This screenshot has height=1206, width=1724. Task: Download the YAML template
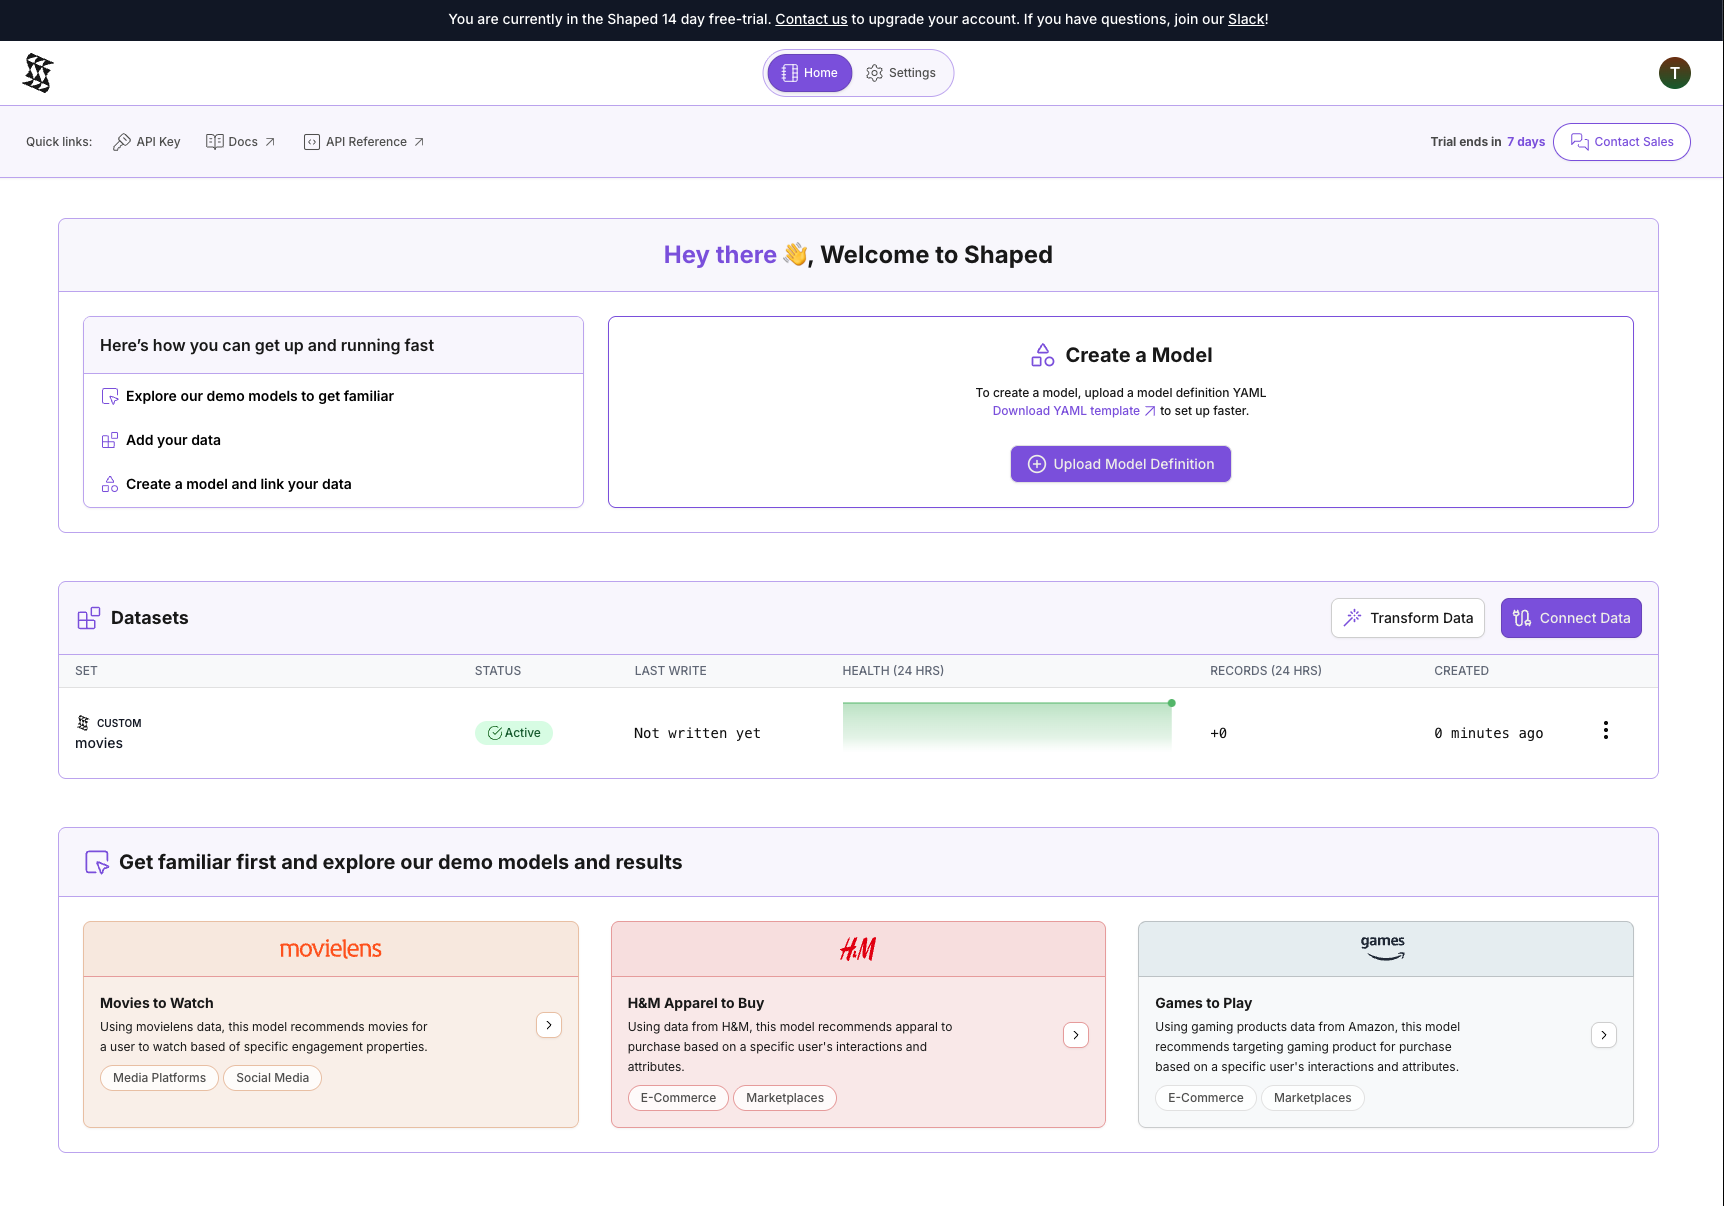[1072, 411]
